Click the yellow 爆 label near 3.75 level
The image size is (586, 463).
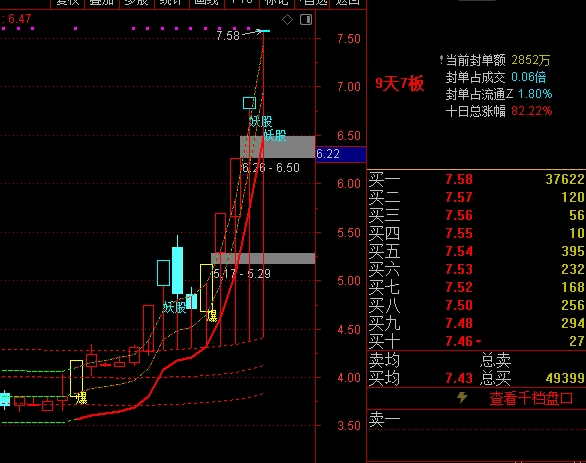pos(81,398)
